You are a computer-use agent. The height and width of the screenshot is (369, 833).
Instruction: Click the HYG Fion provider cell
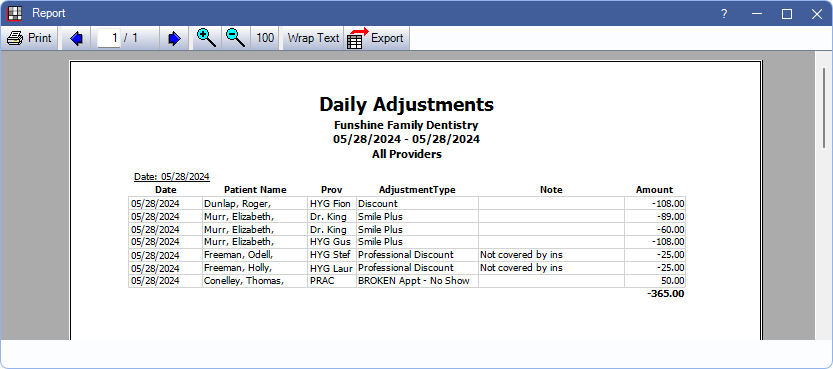click(x=332, y=203)
